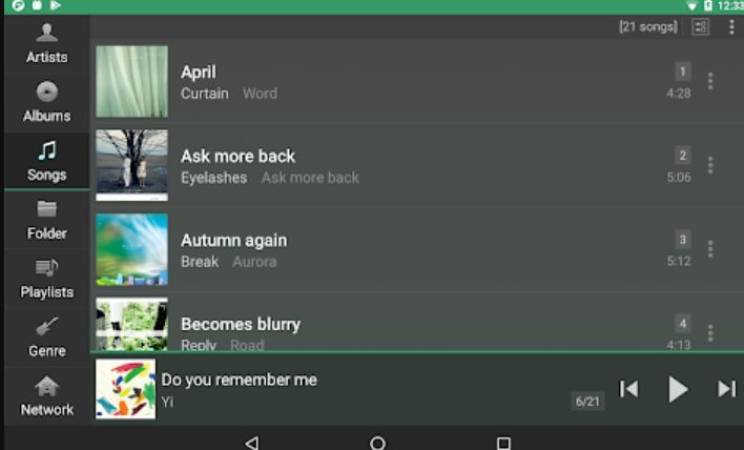This screenshot has width=744, height=450.
Task: Tap the album name Aurora
Action: coord(254,262)
